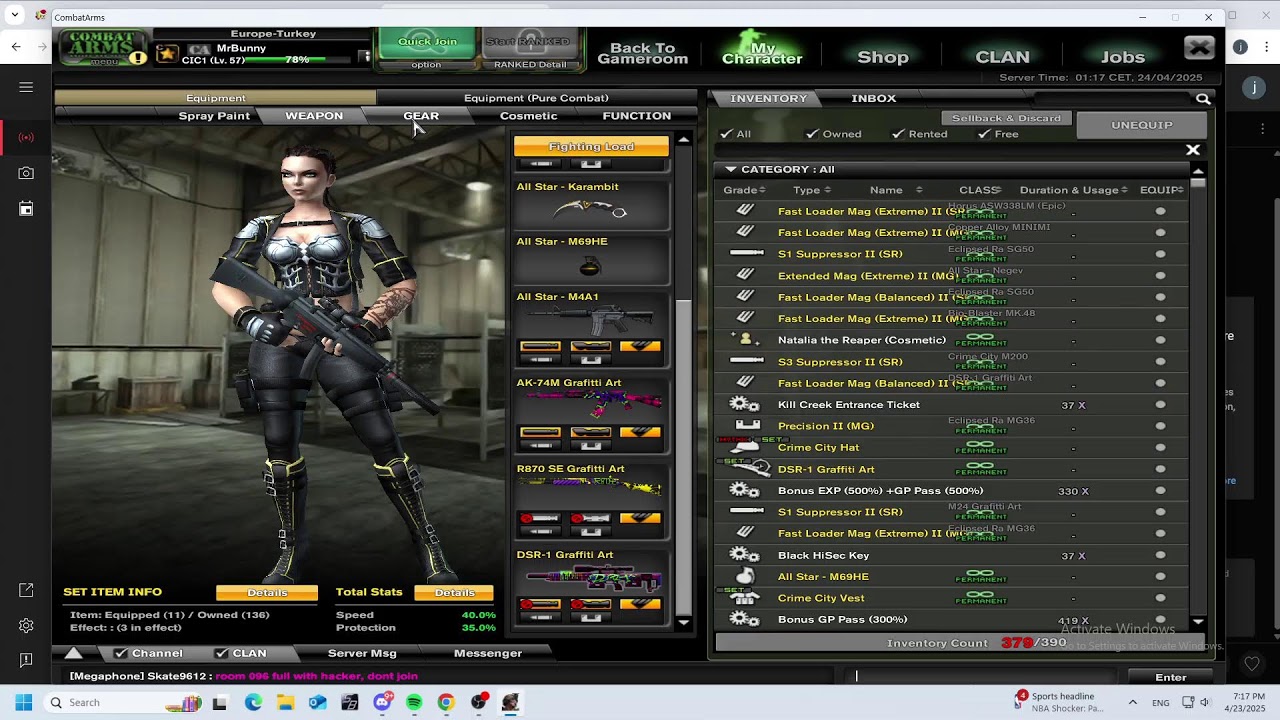Click the UNEQUIP button

1142,125
